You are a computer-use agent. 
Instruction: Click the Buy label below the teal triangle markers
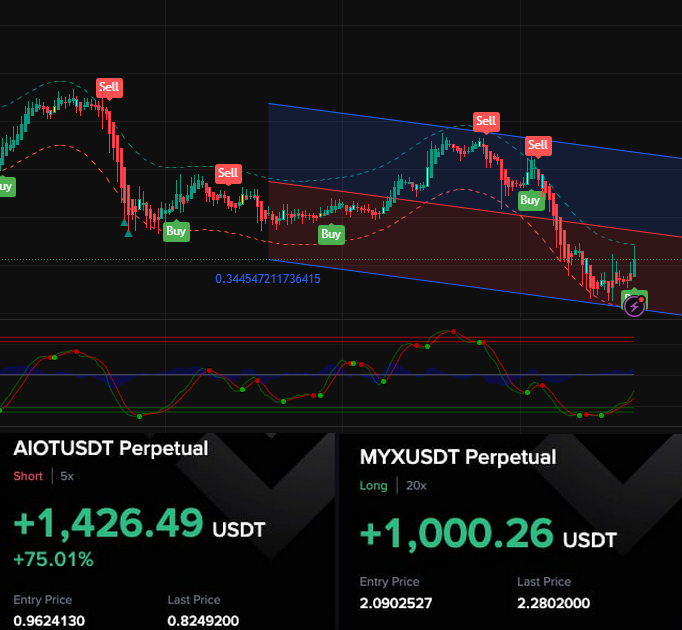176,231
